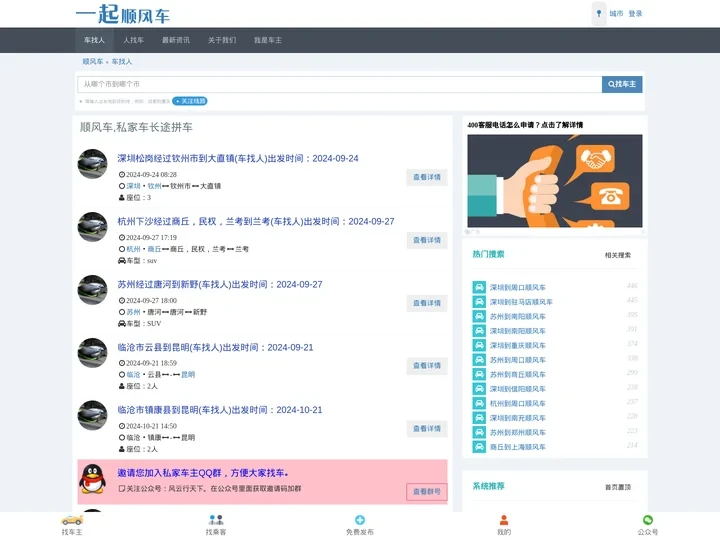Select the 人找车 navigation tab

pyautogui.click(x=133, y=40)
